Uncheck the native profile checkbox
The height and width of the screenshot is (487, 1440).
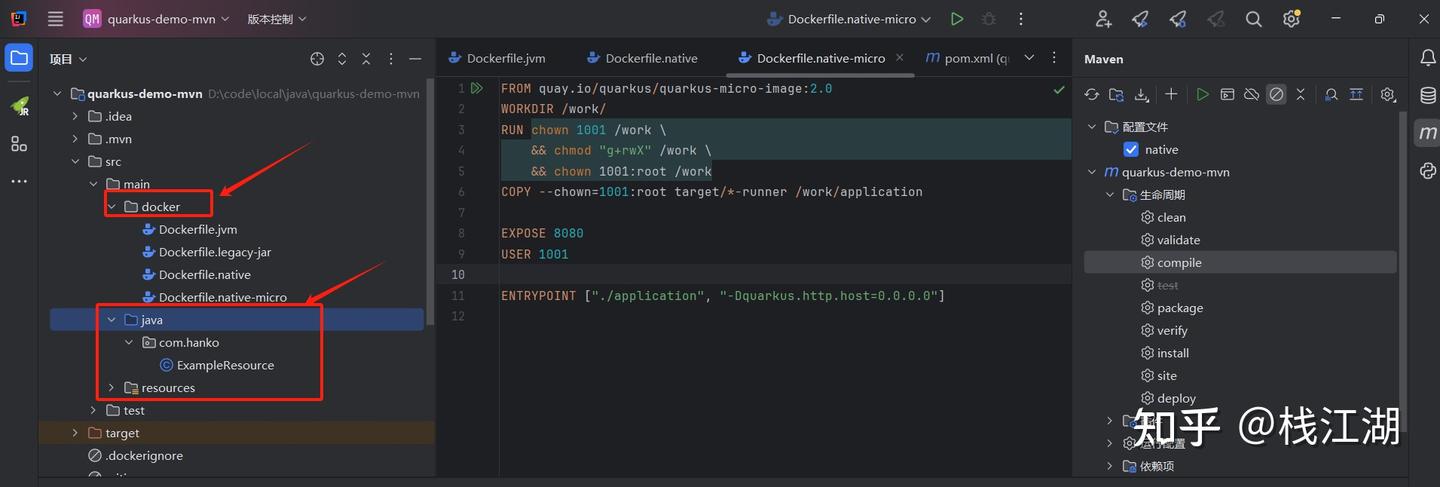[1131, 149]
